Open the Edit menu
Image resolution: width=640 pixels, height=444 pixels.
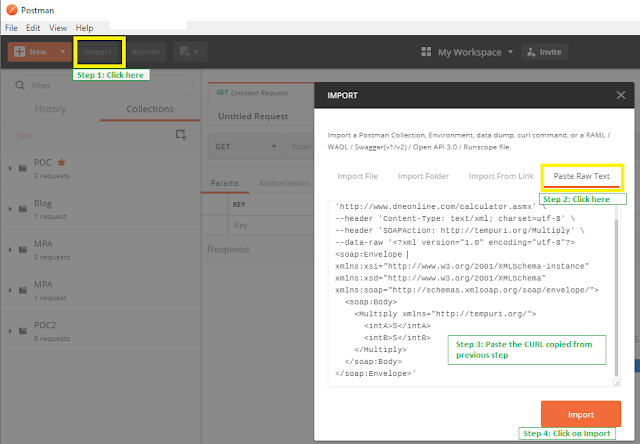(x=33, y=28)
